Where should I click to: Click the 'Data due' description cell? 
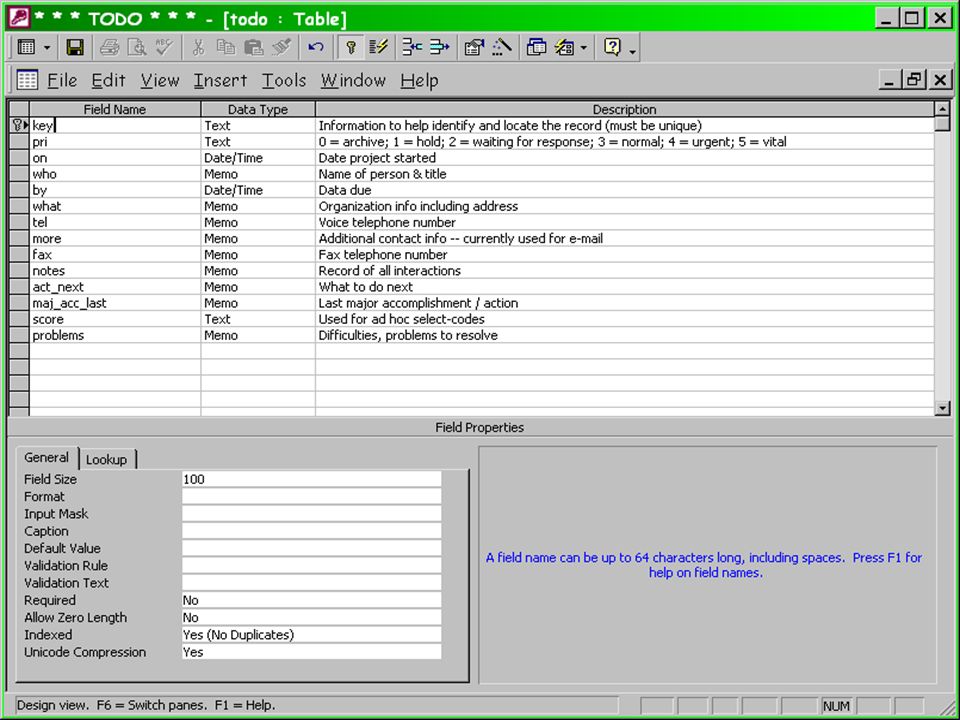624,190
